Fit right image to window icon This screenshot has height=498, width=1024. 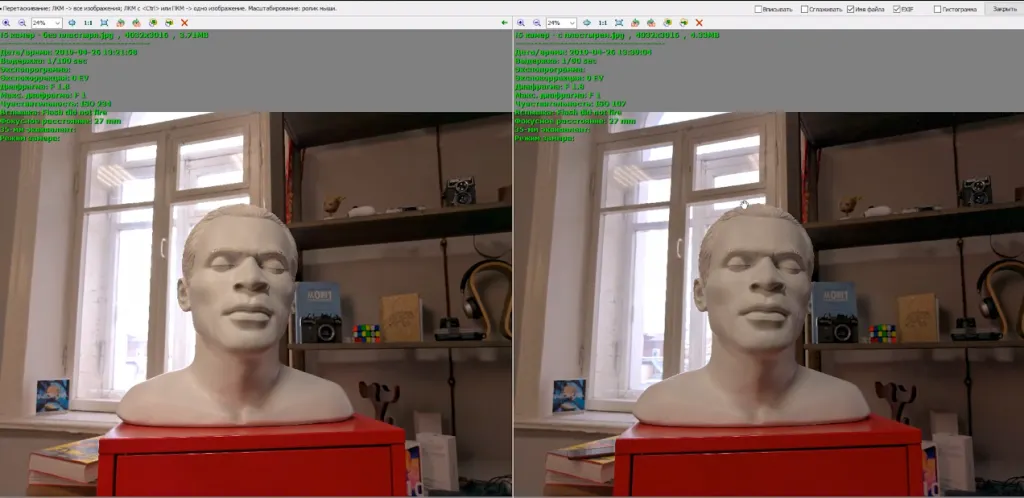[x=619, y=22]
